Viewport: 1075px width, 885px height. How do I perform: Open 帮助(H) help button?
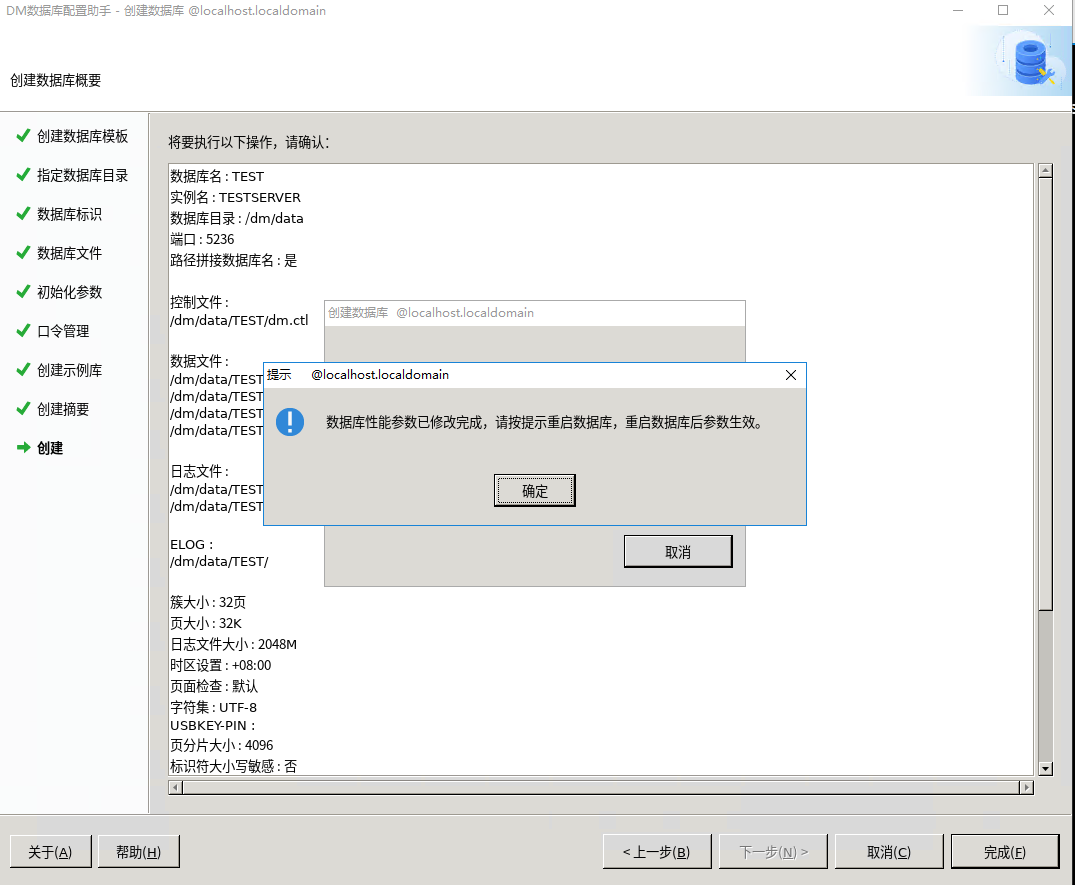(138, 852)
